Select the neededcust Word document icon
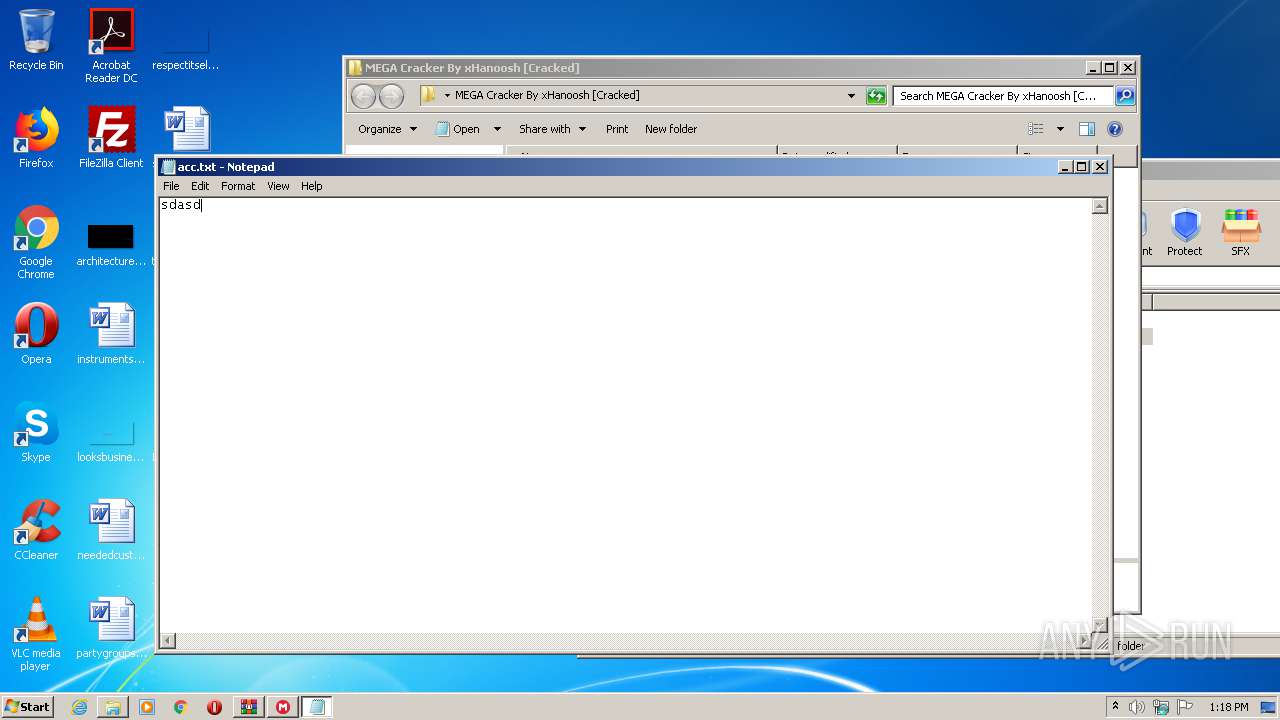The height and width of the screenshot is (720, 1280). point(111,530)
